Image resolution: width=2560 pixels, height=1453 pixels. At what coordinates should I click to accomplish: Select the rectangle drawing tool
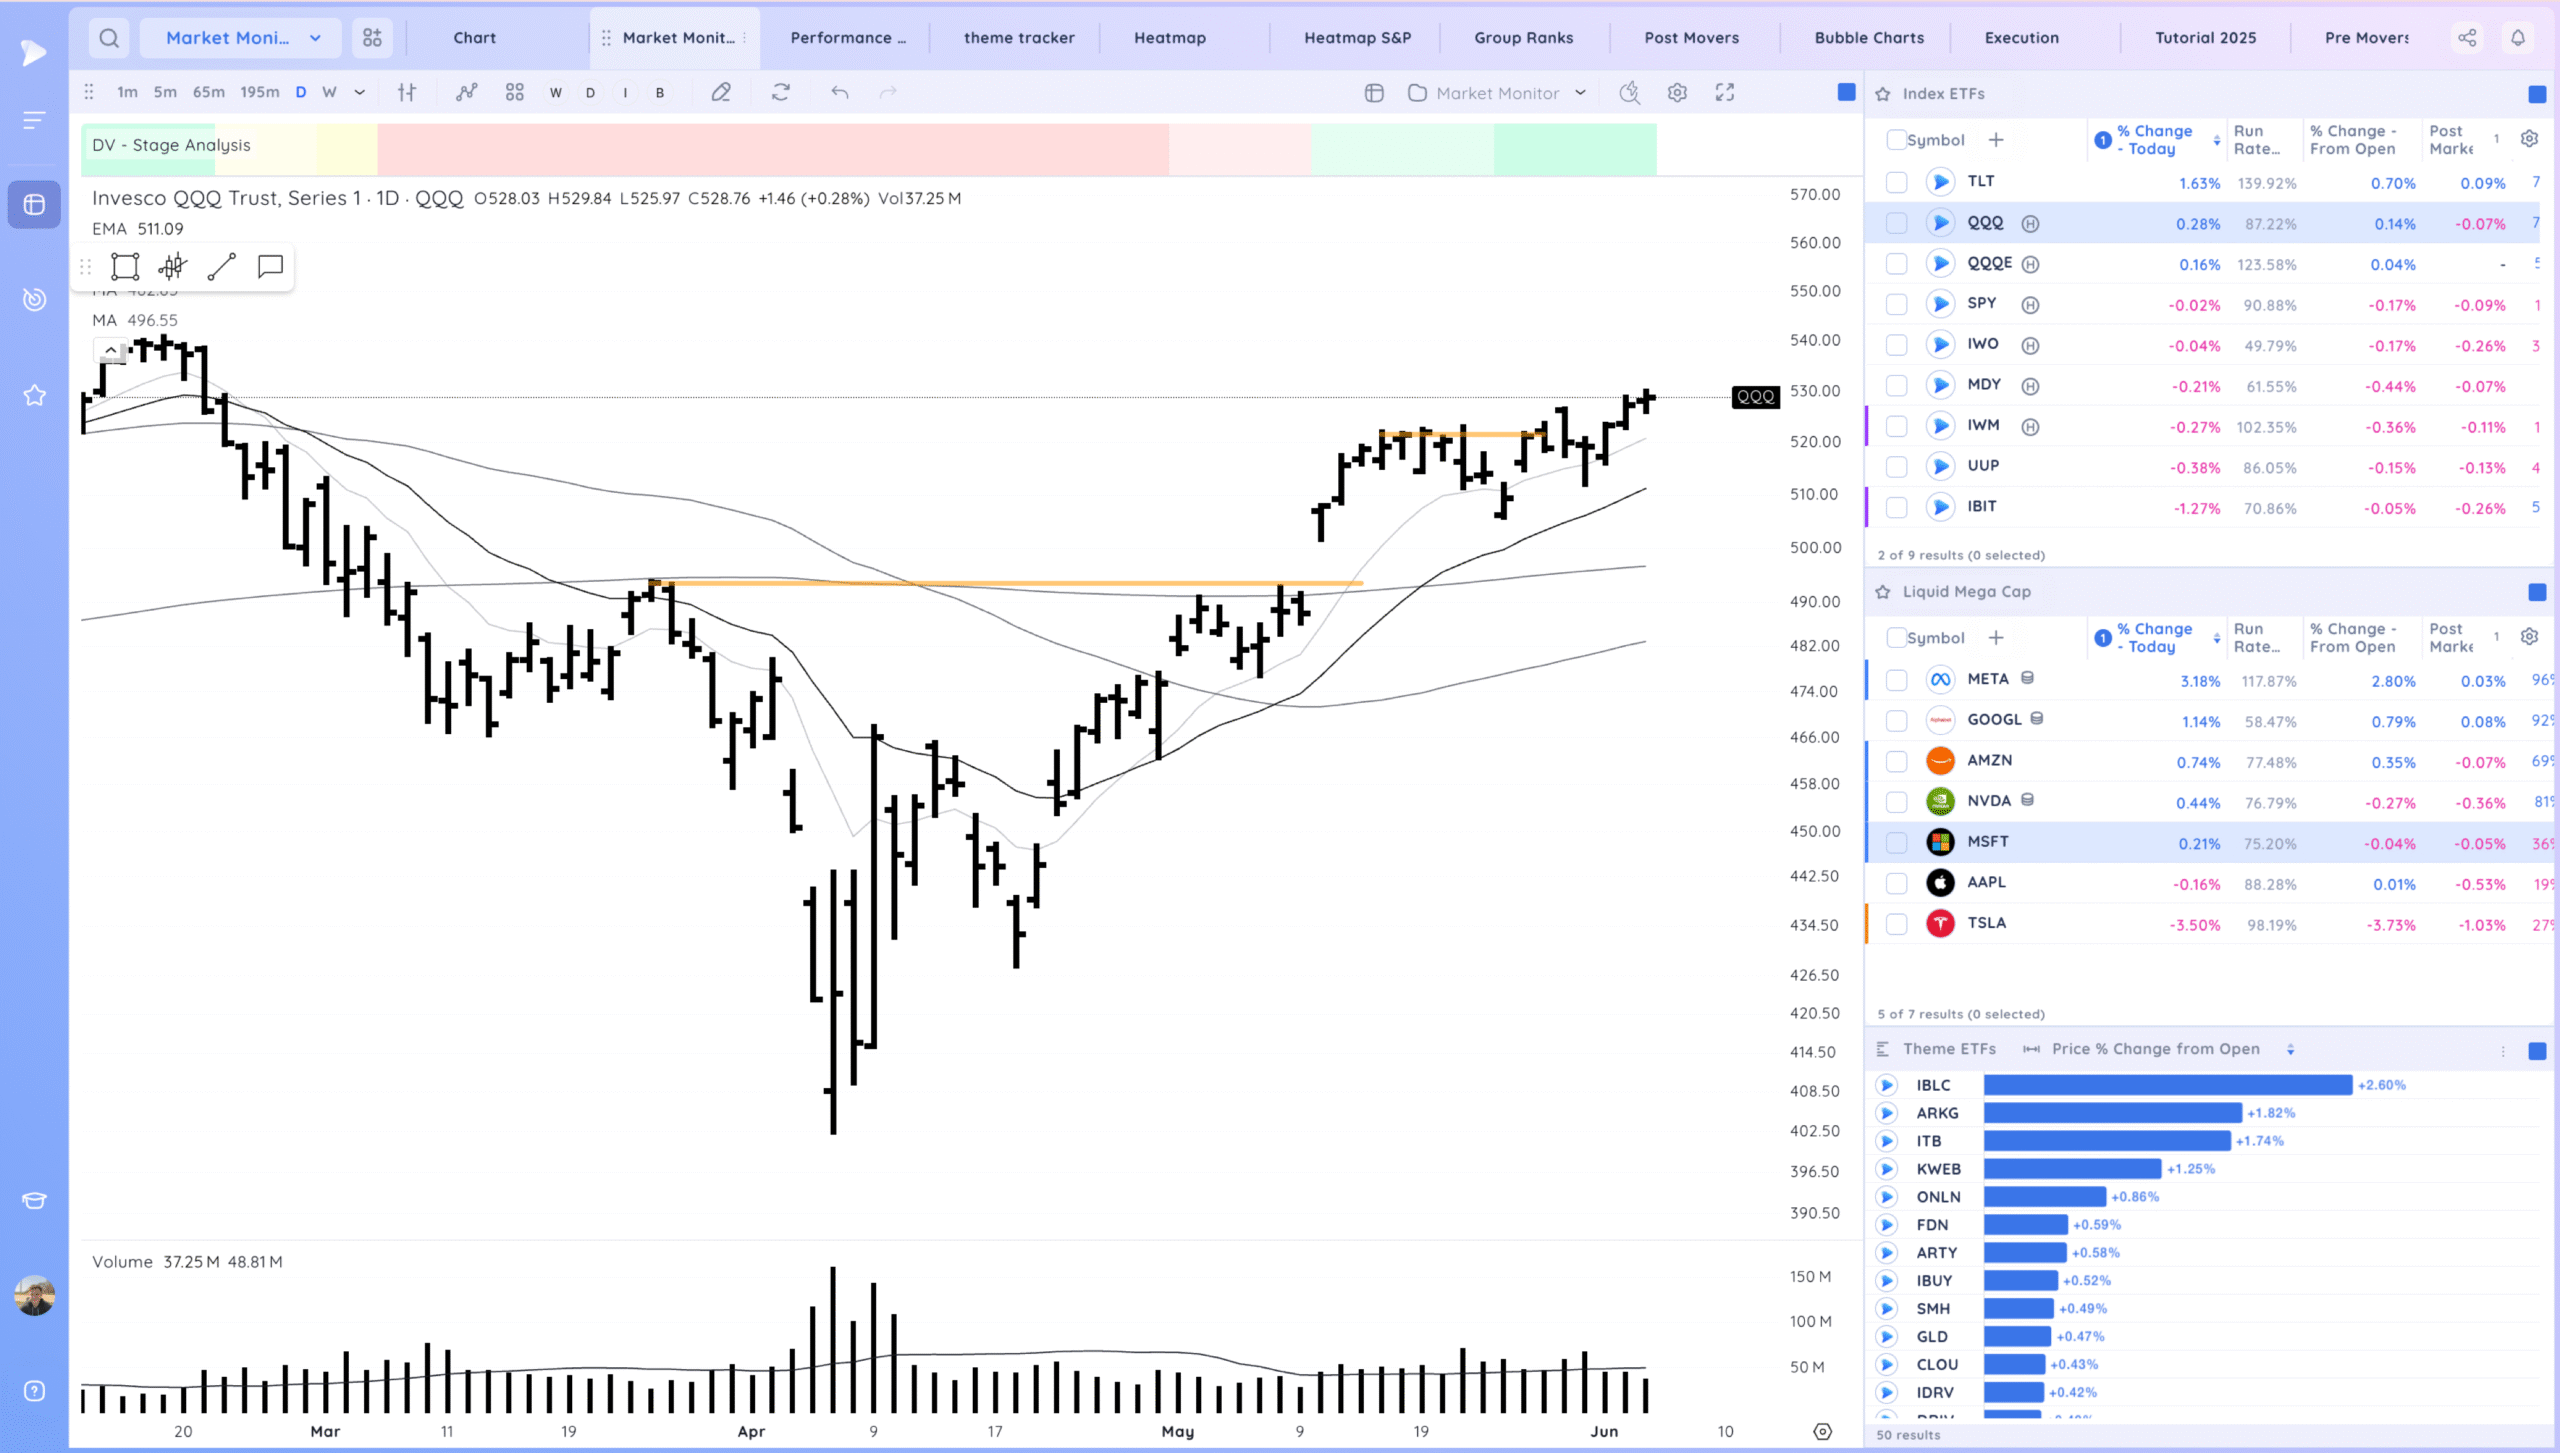[x=125, y=266]
